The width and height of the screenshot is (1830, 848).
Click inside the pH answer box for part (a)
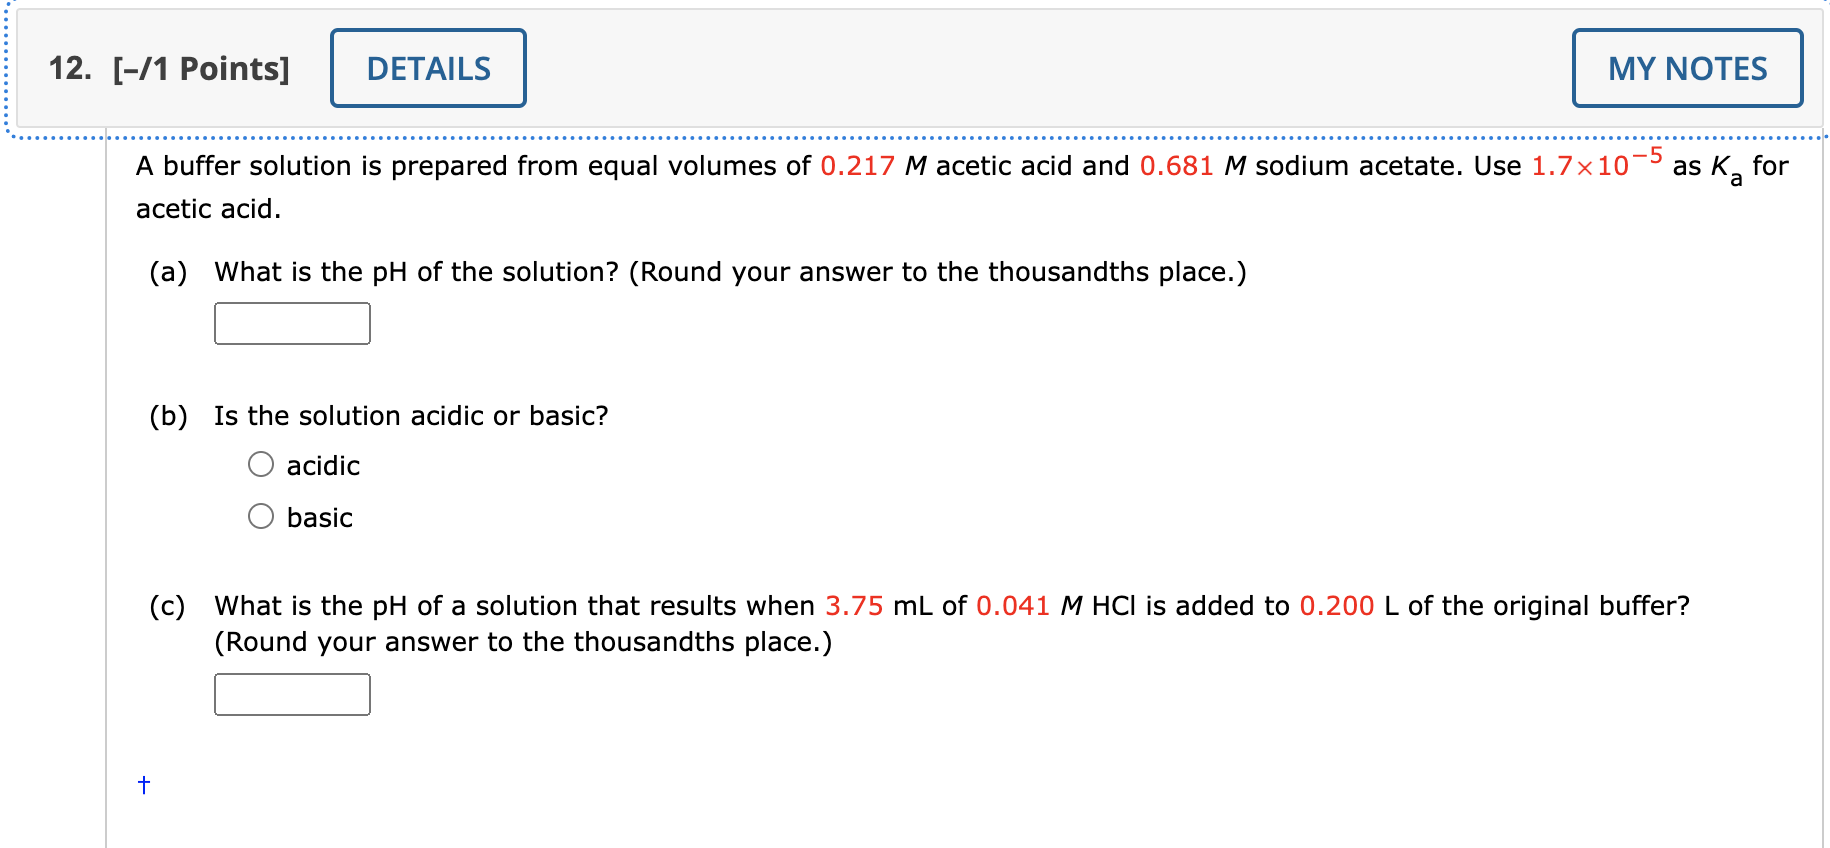click(291, 323)
